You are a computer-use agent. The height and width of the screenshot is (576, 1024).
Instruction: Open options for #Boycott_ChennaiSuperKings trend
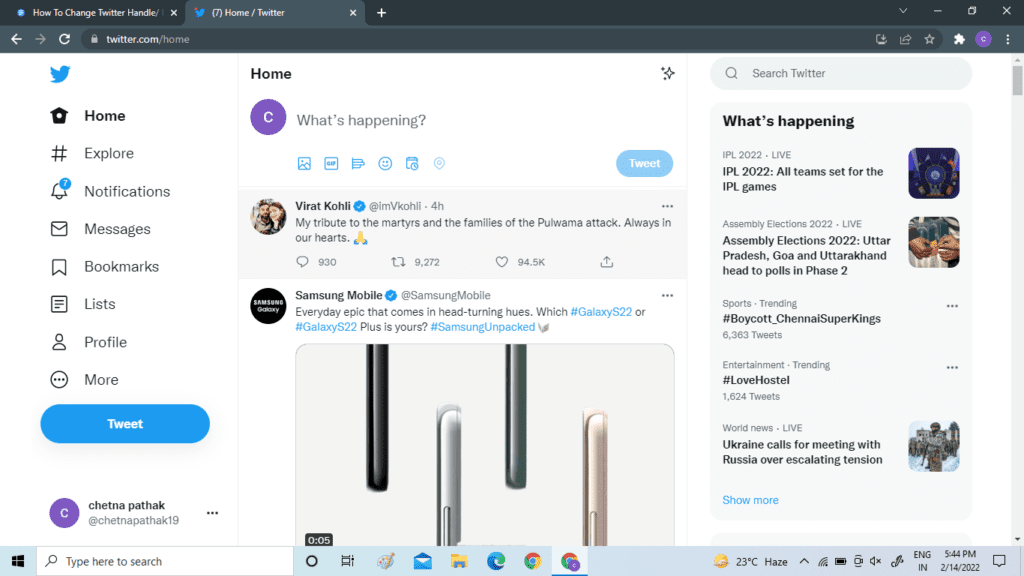coord(952,306)
